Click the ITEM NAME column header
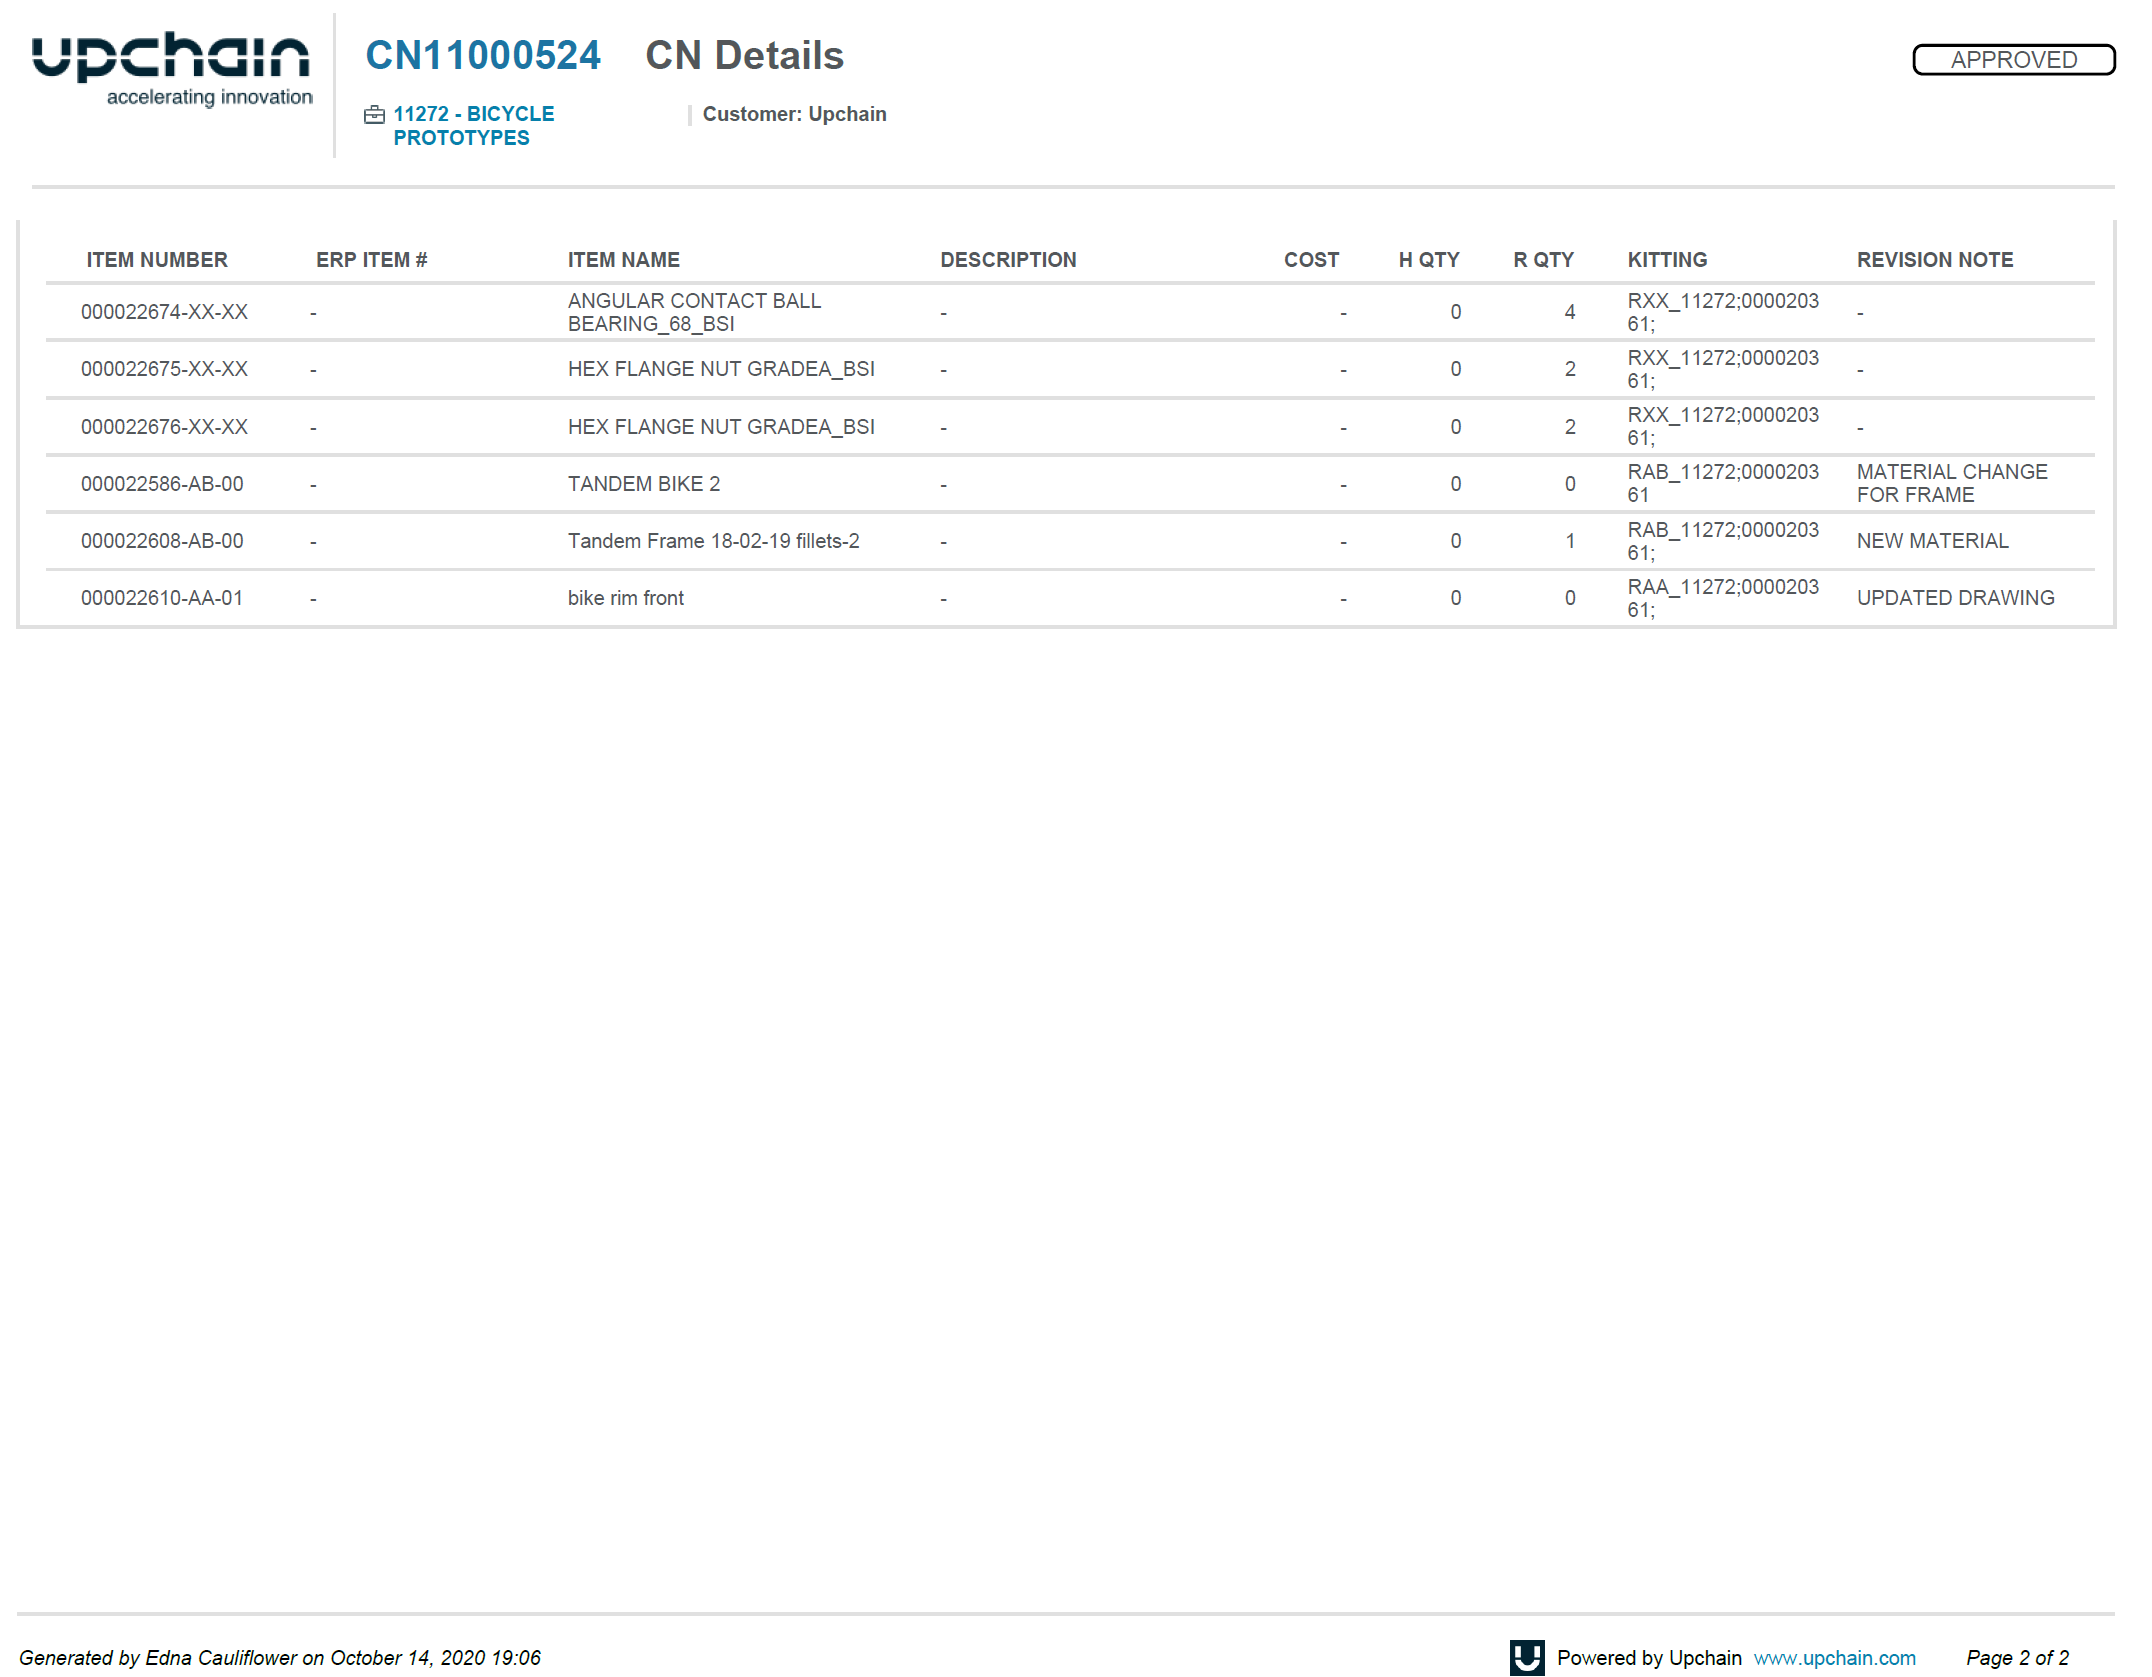This screenshot has width=2152, height=1677. click(x=623, y=260)
